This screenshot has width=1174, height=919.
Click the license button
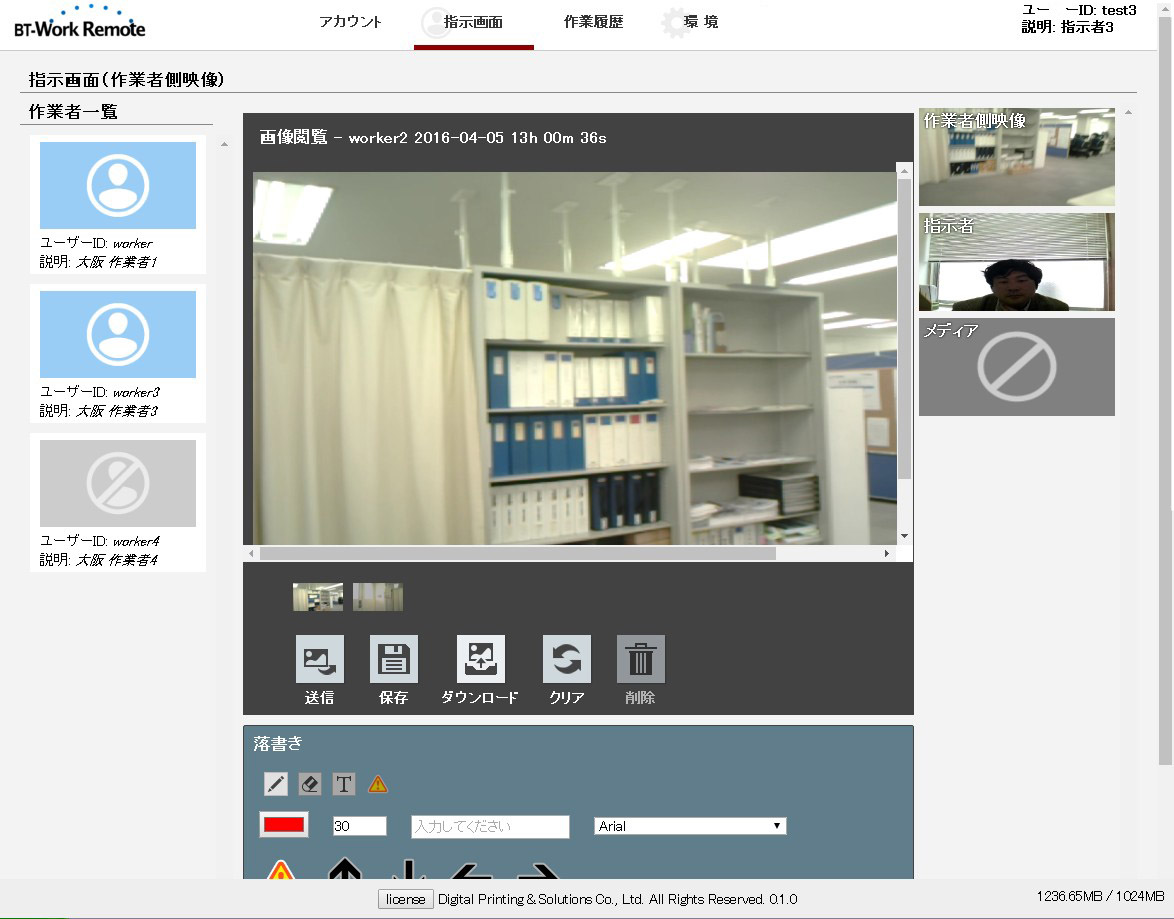pyautogui.click(x=406, y=899)
